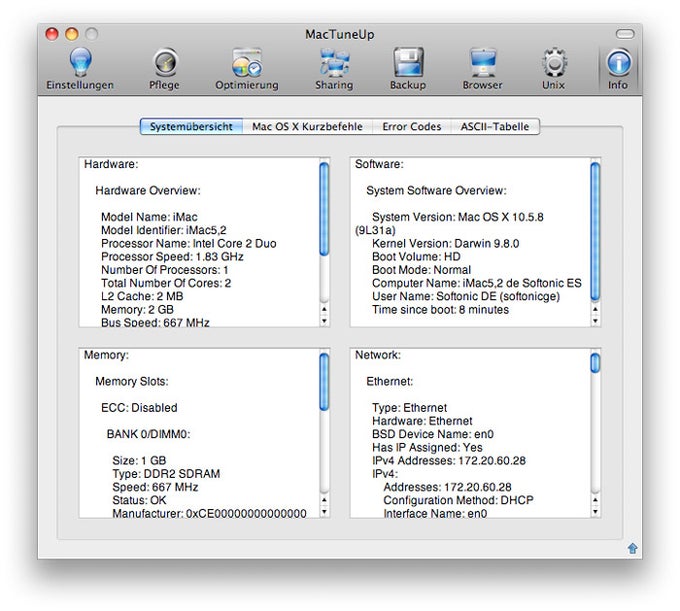Viewport: 680px width, 611px height.
Task: Click 'BSD Device Name: en0' line
Action: [x=433, y=434]
